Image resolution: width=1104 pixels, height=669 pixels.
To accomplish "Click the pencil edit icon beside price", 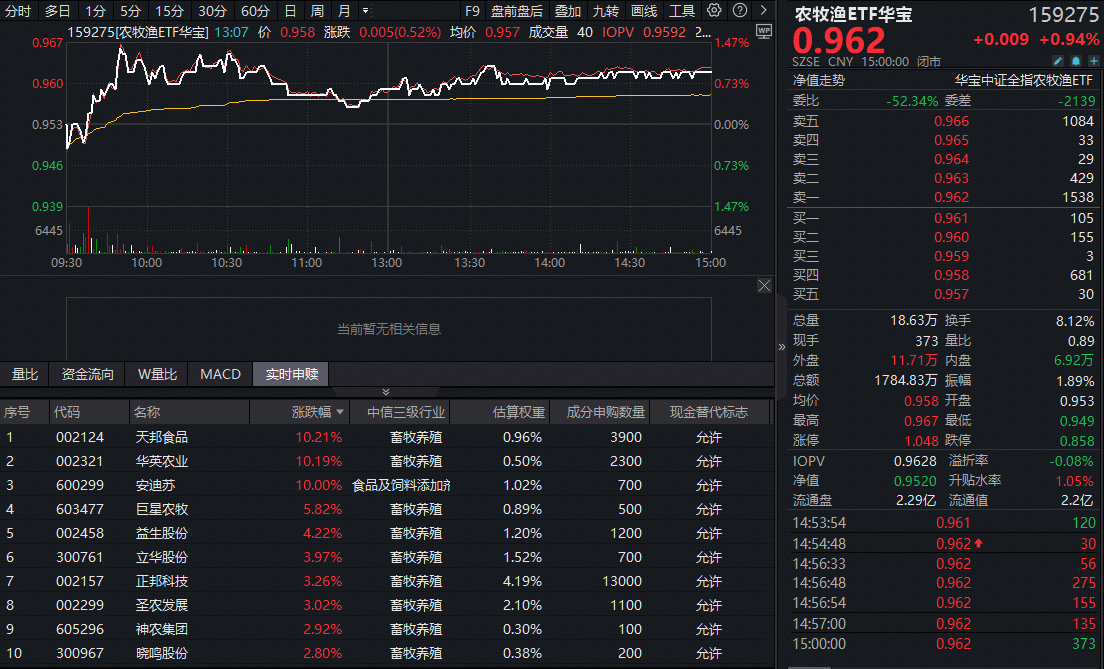I will click(x=1058, y=61).
